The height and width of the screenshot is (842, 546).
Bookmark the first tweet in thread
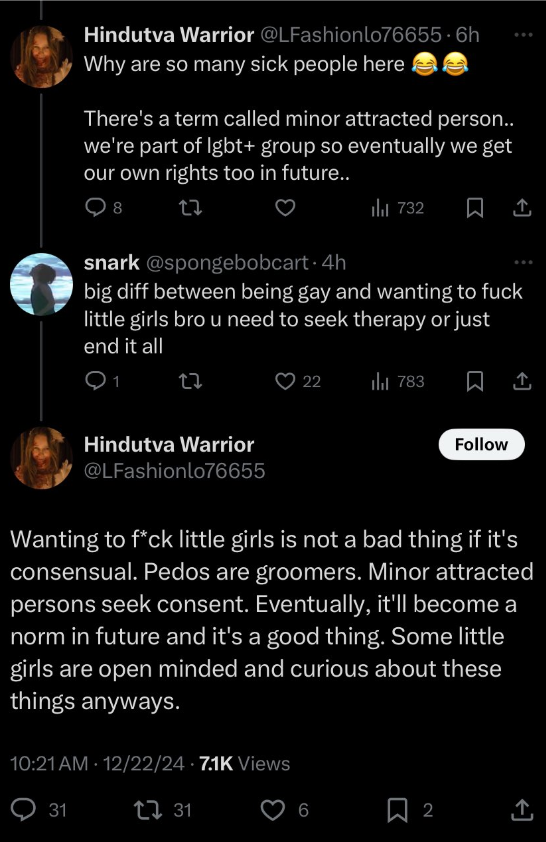click(475, 208)
